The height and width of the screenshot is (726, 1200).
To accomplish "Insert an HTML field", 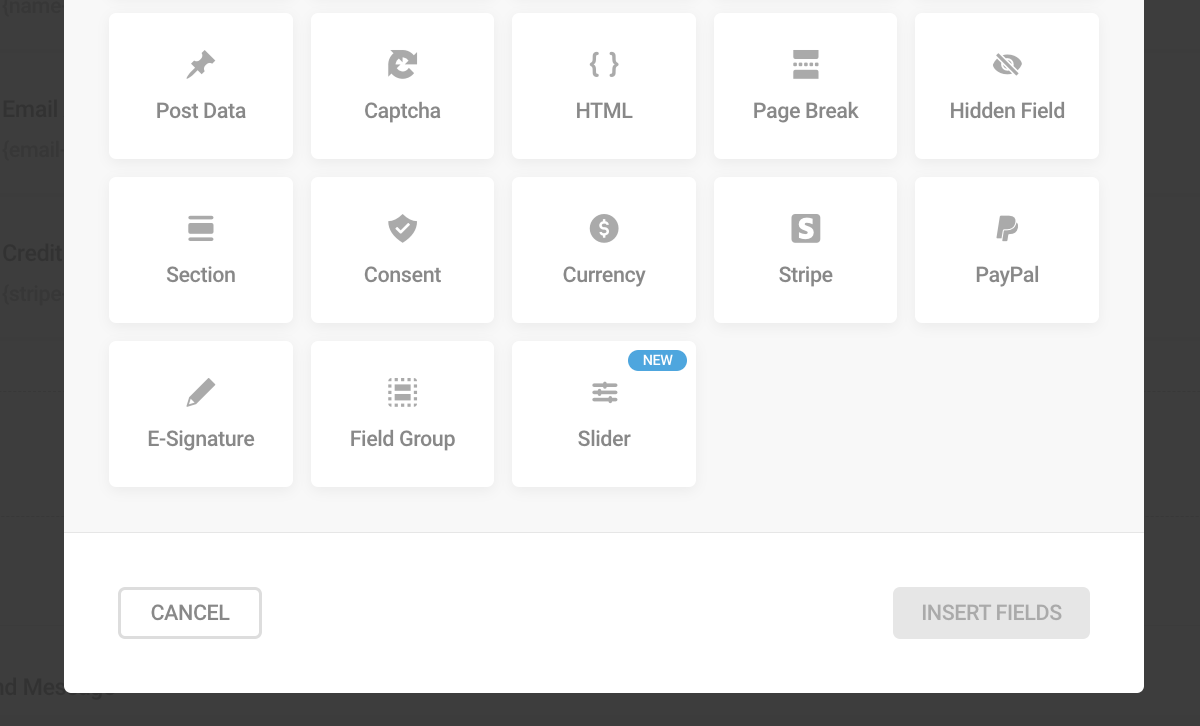I will [x=603, y=85].
